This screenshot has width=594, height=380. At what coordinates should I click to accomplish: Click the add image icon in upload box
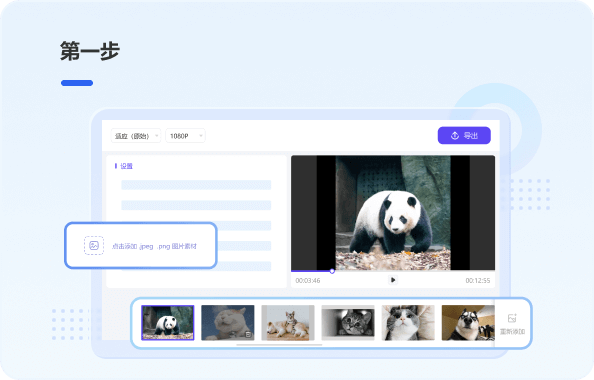(94, 246)
